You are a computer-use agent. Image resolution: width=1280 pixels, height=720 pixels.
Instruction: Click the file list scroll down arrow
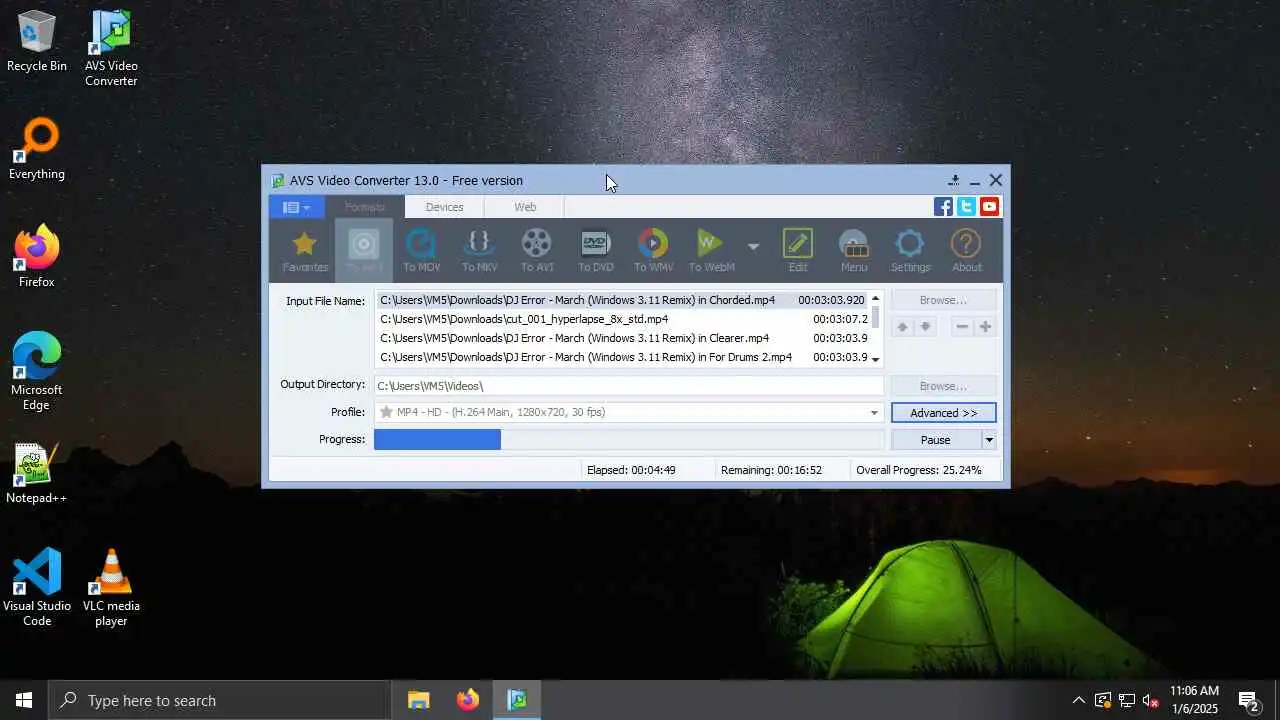pyautogui.click(x=876, y=359)
